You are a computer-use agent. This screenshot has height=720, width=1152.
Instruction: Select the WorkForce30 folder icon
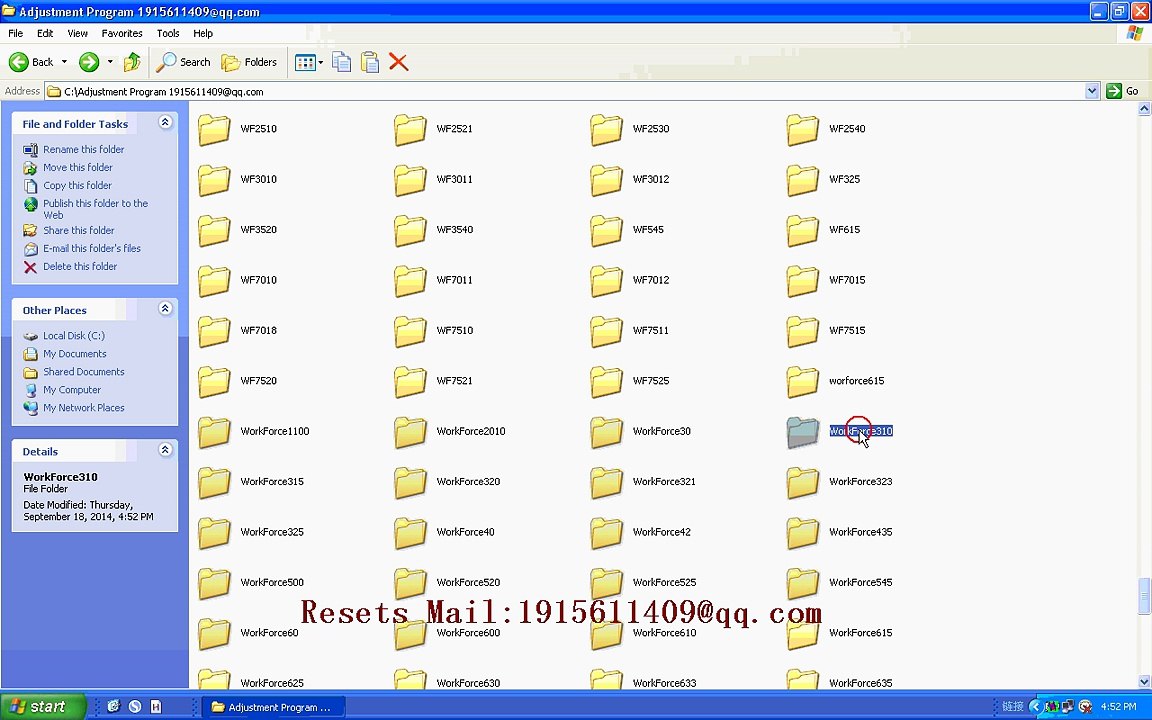[606, 433]
